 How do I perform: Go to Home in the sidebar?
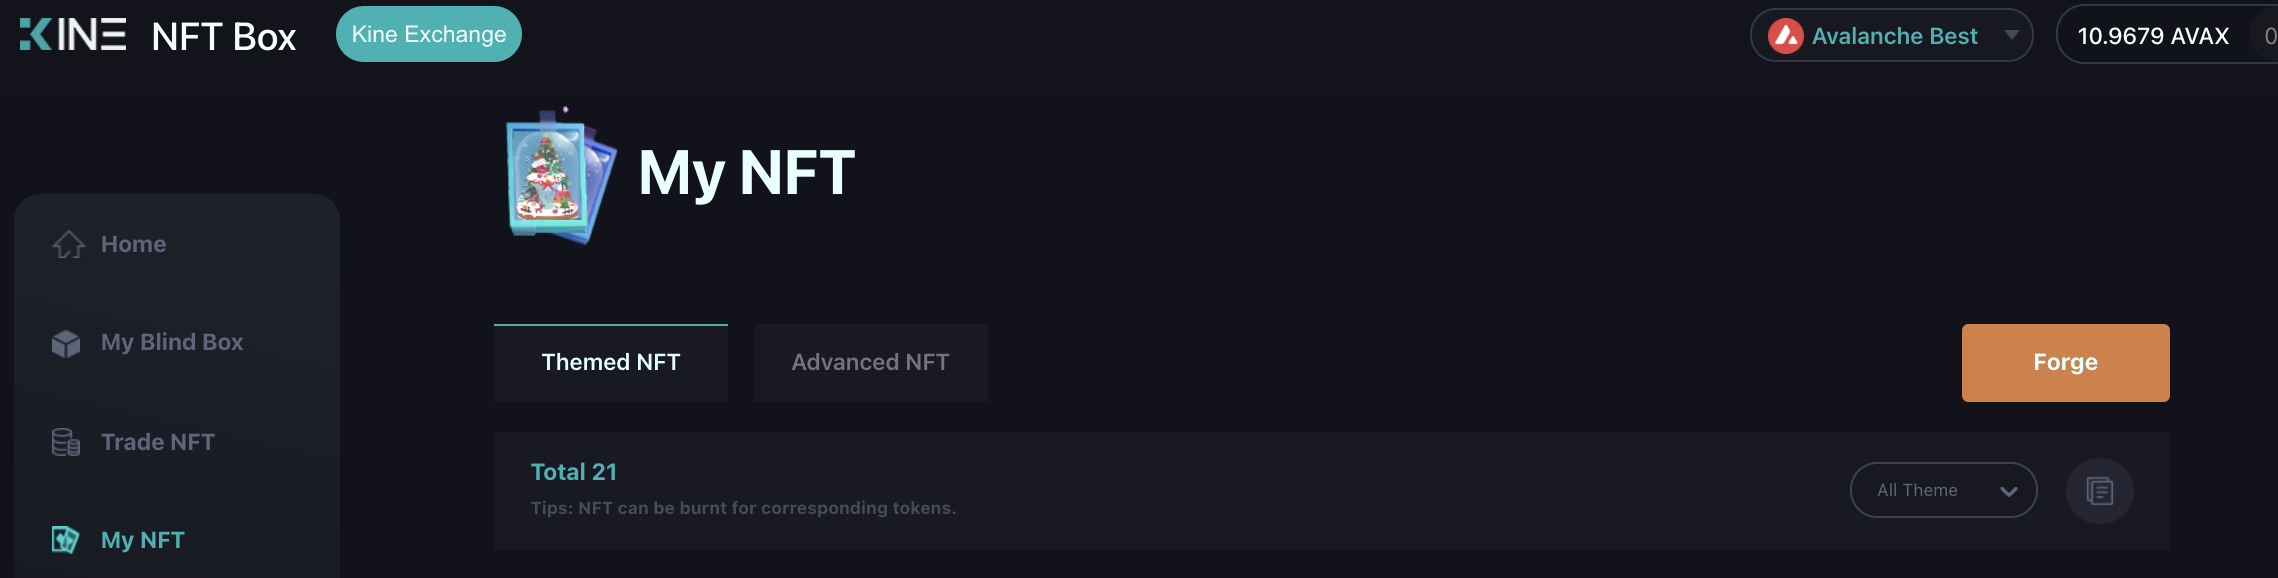pyautogui.click(x=133, y=244)
